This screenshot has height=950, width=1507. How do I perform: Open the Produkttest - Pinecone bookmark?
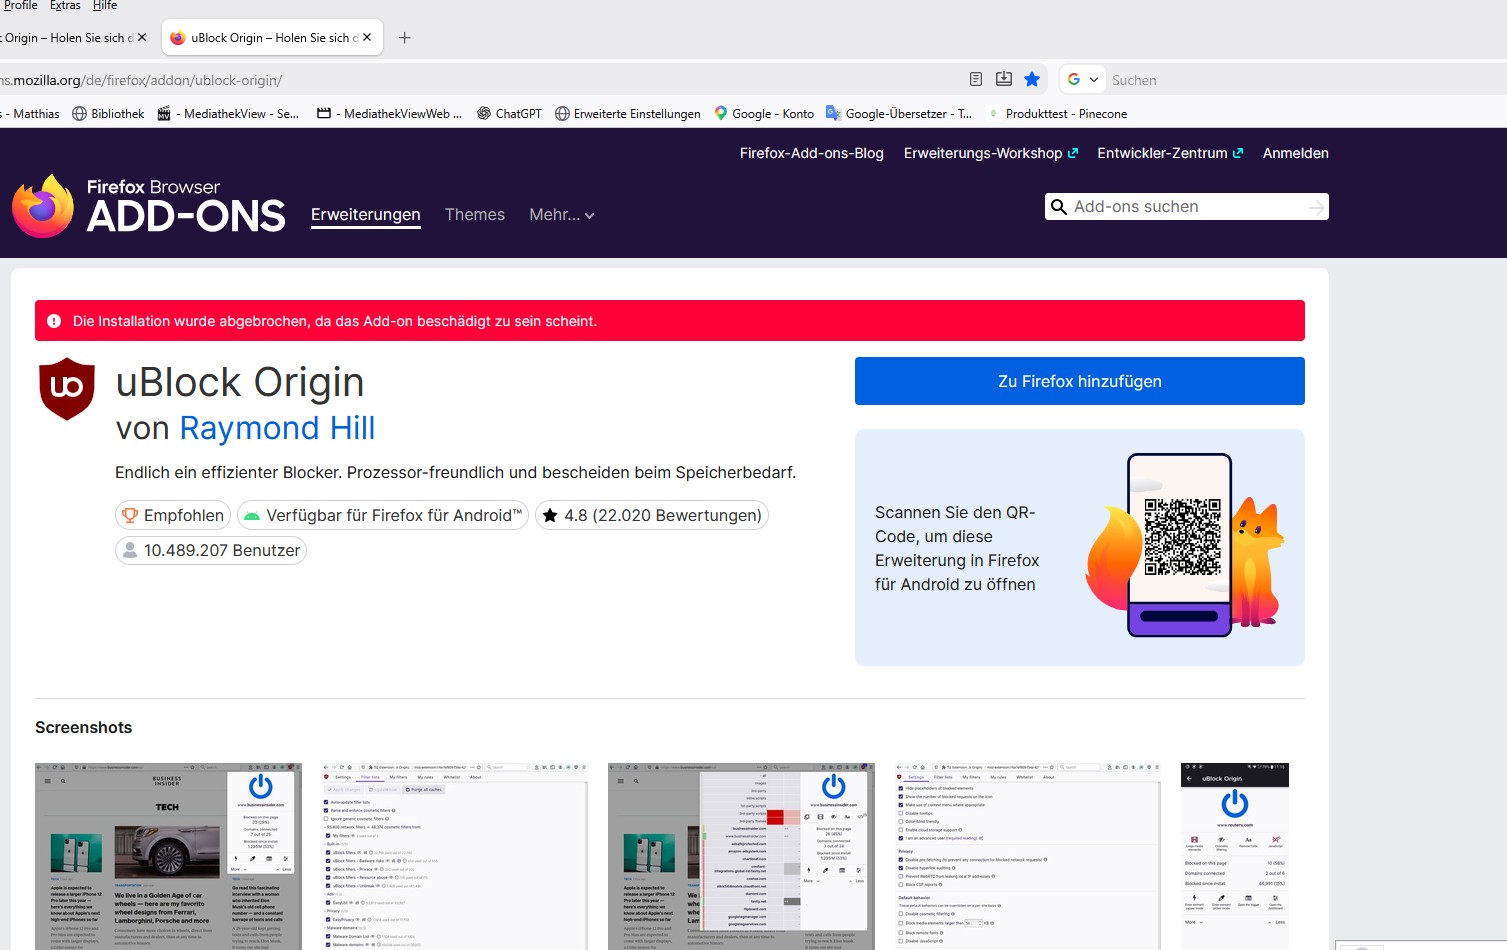(1057, 114)
